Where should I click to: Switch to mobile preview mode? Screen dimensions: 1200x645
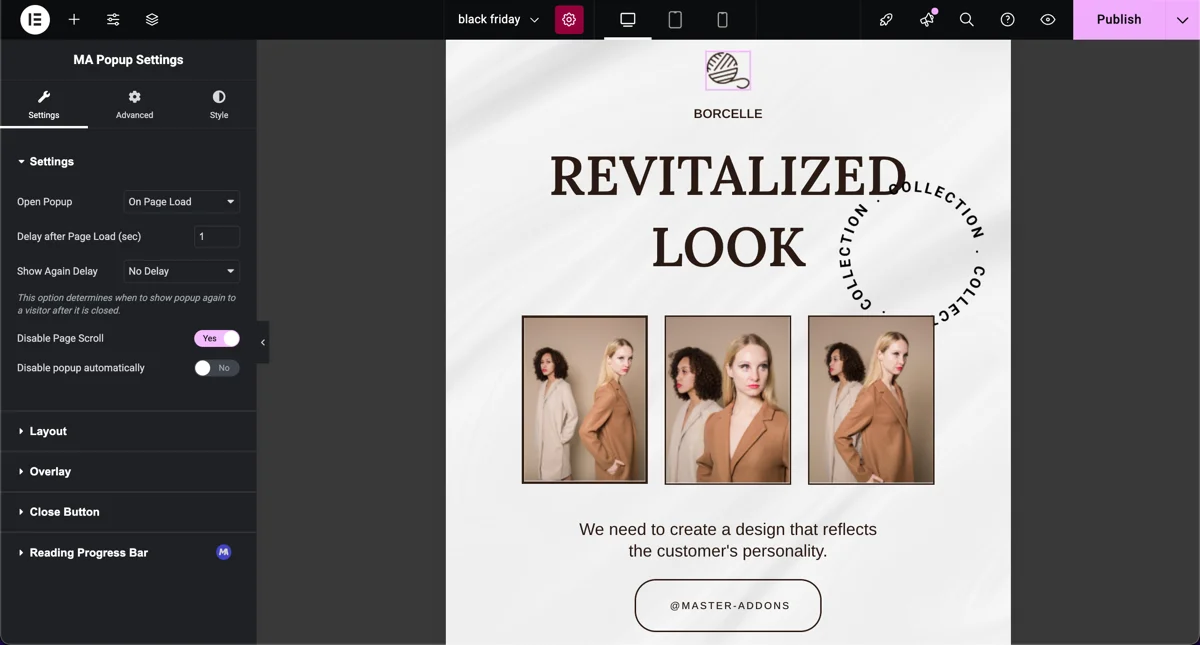tap(723, 19)
